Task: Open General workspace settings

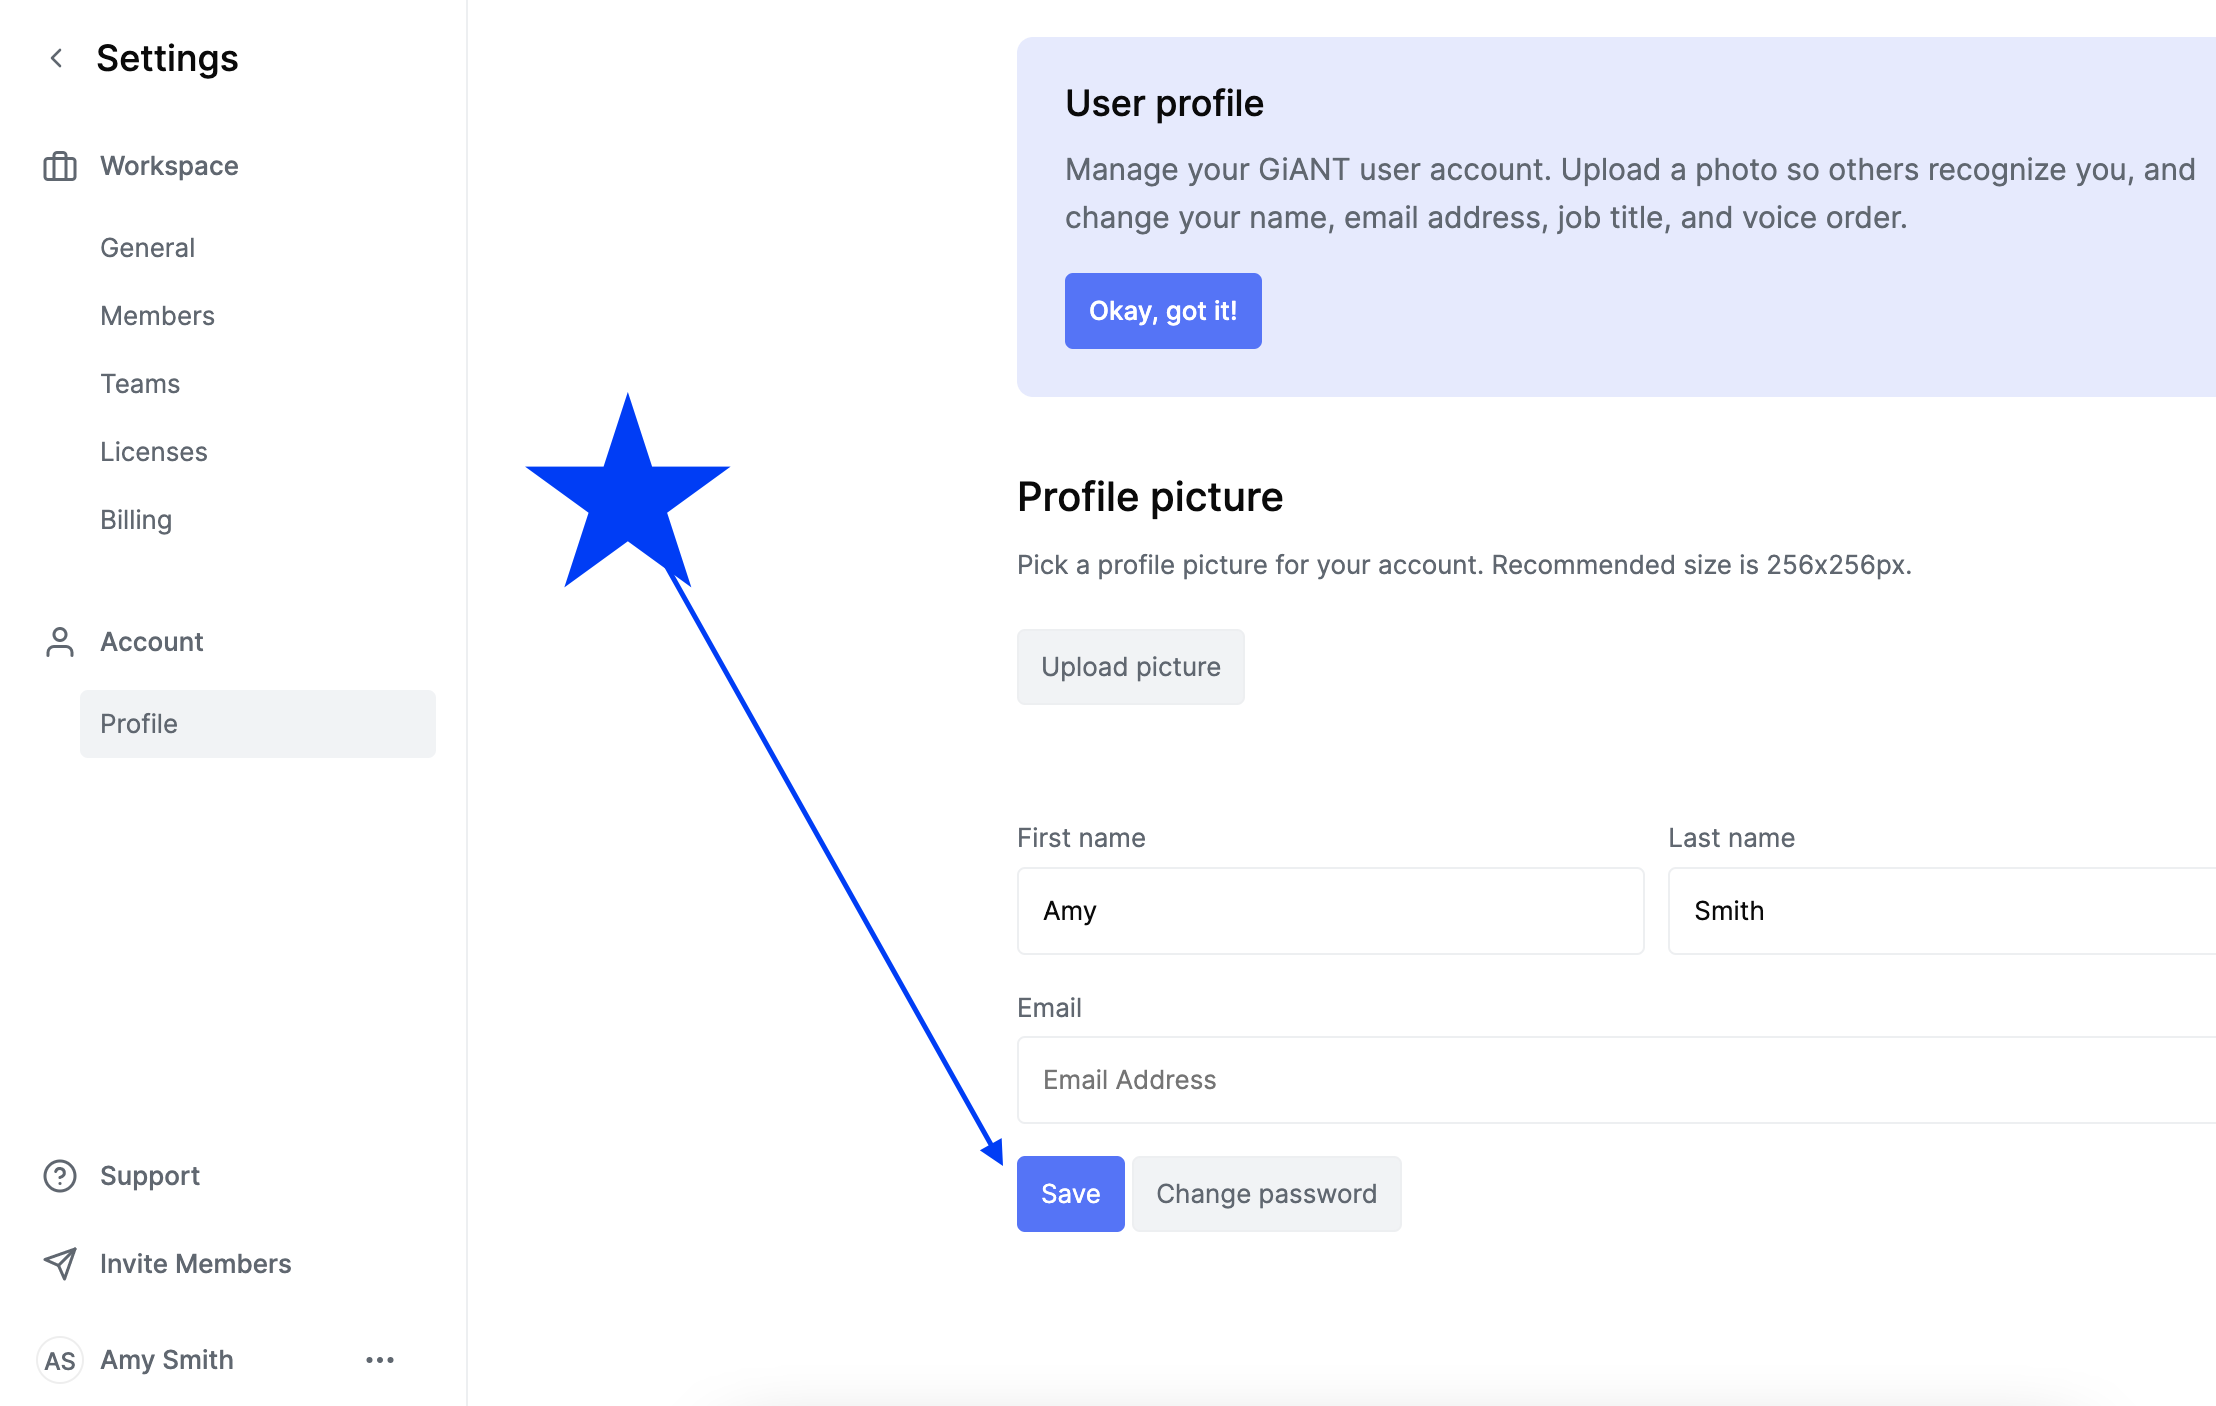Action: click(147, 248)
